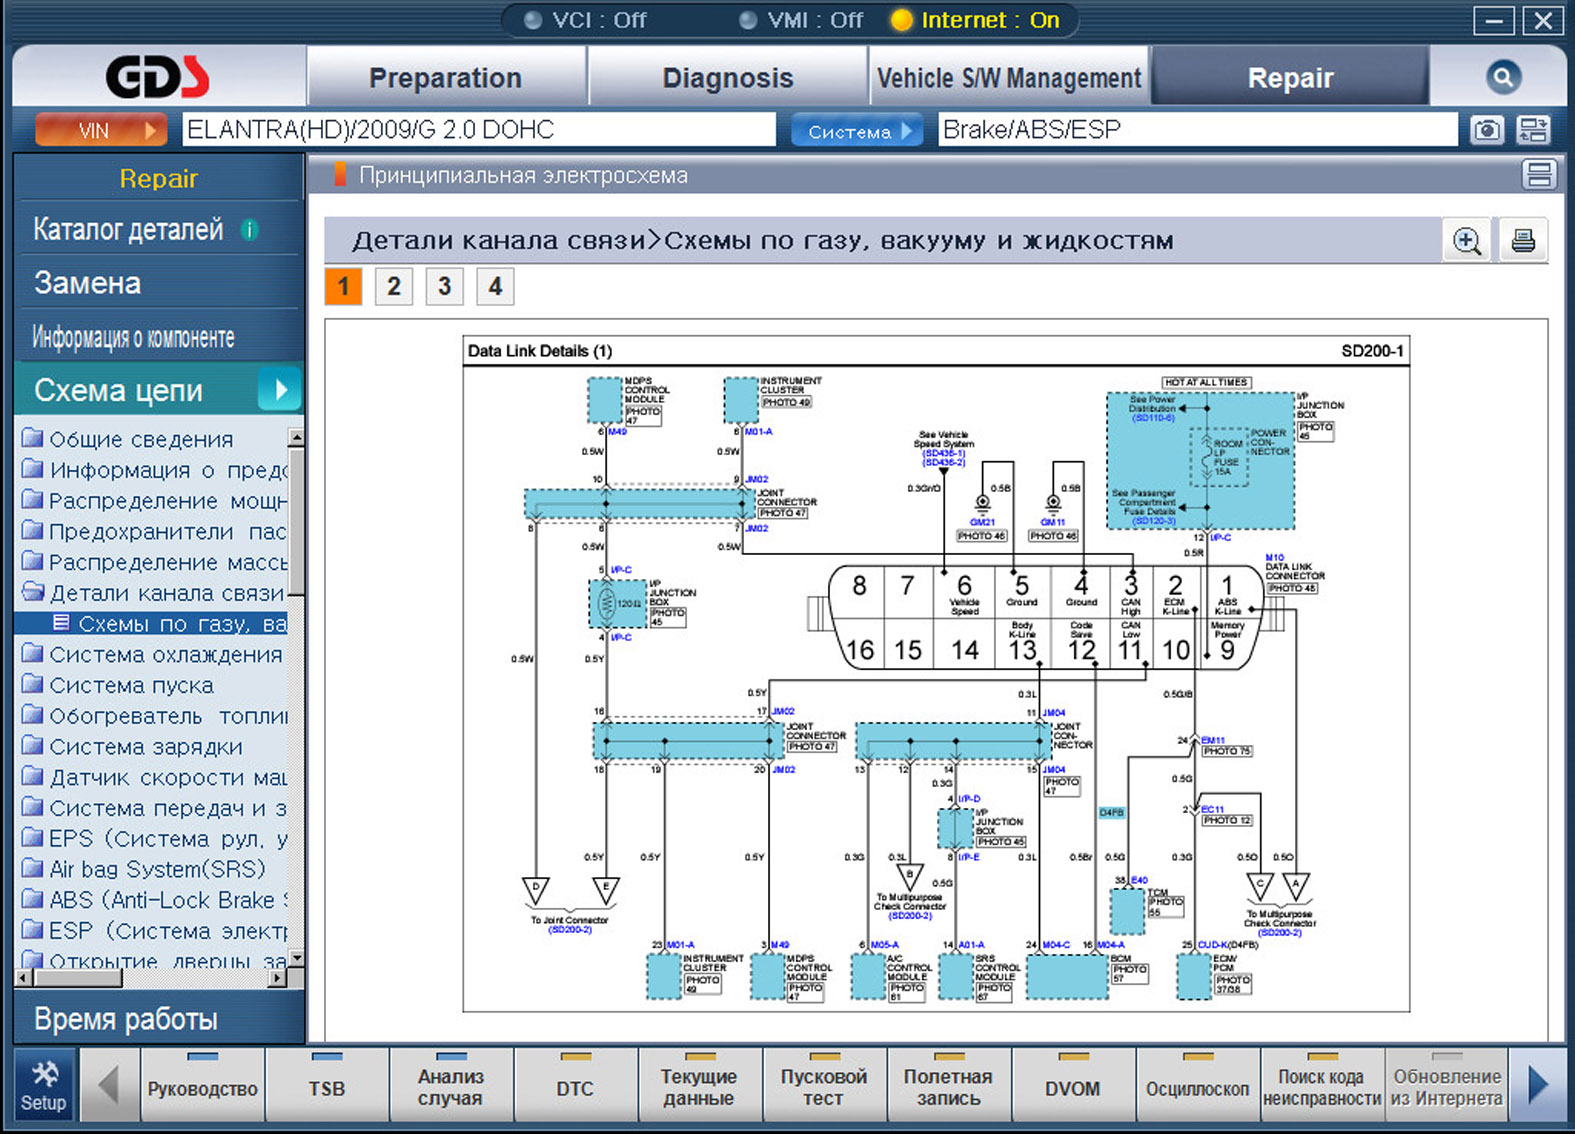Click the magnifier search icon in header
This screenshot has width=1575, height=1134.
tap(1502, 78)
